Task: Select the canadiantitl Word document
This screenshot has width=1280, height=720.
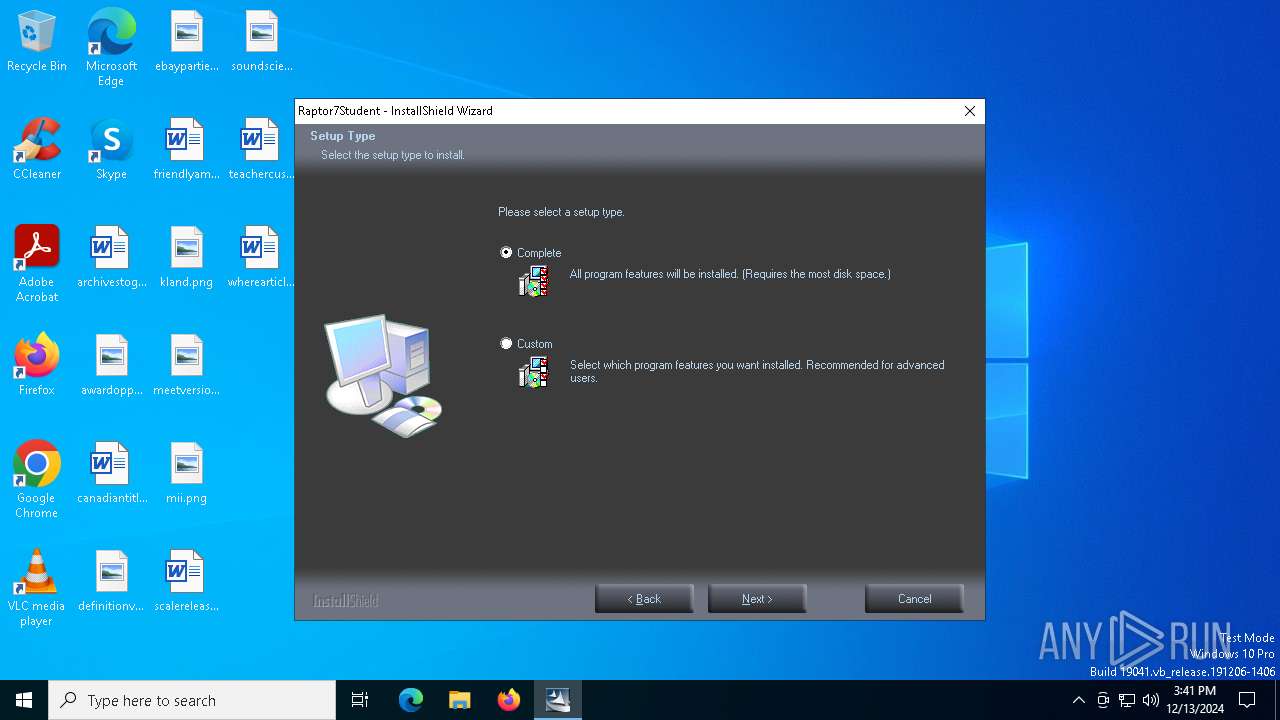Action: click(x=111, y=474)
